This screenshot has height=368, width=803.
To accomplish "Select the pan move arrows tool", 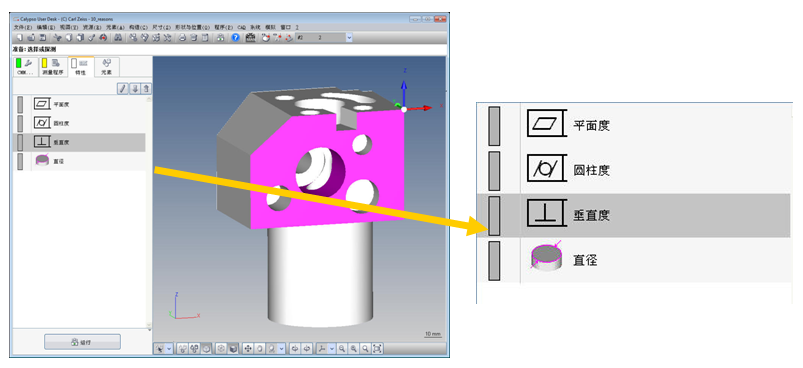I will click(x=248, y=349).
